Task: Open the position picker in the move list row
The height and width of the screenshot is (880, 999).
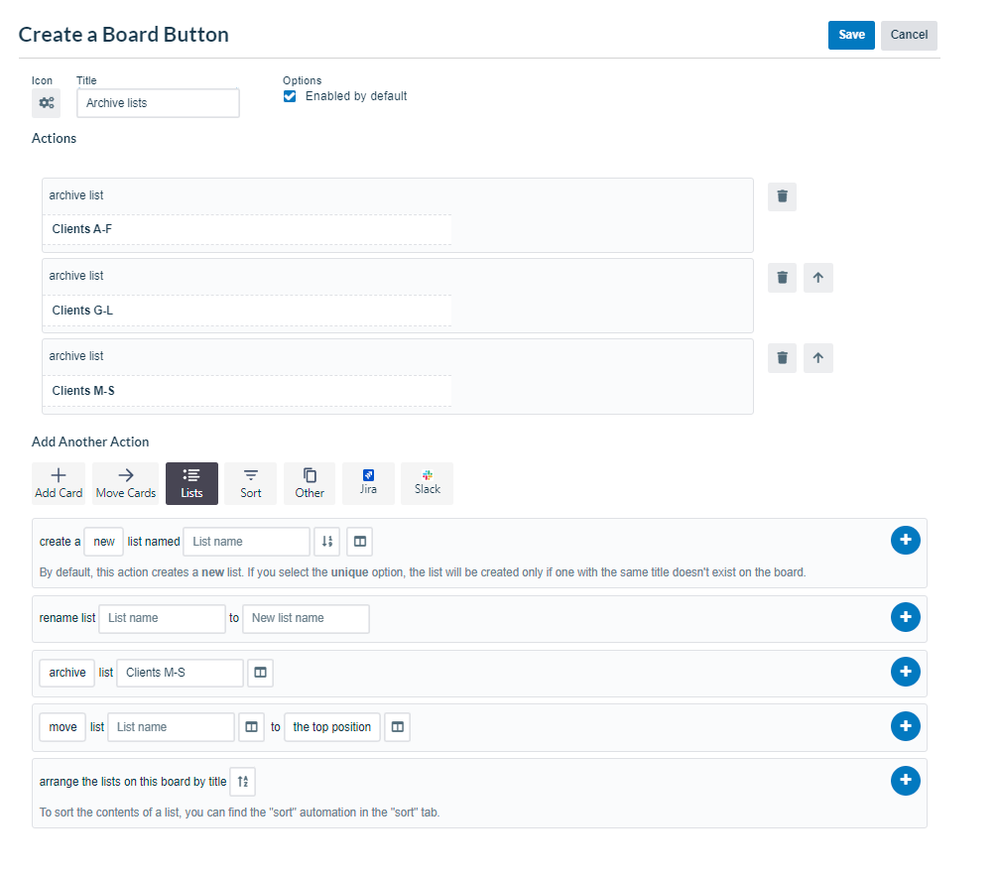Action: [397, 727]
